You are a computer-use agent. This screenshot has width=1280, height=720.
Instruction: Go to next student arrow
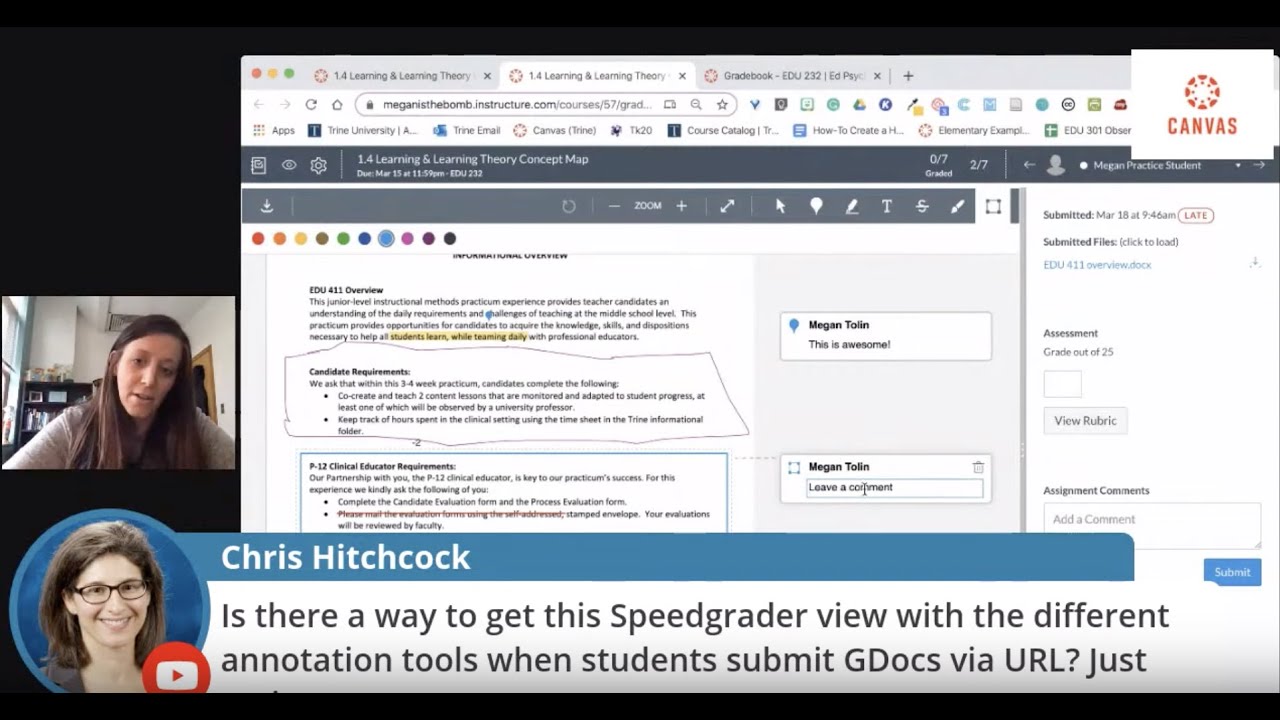(x=1259, y=165)
